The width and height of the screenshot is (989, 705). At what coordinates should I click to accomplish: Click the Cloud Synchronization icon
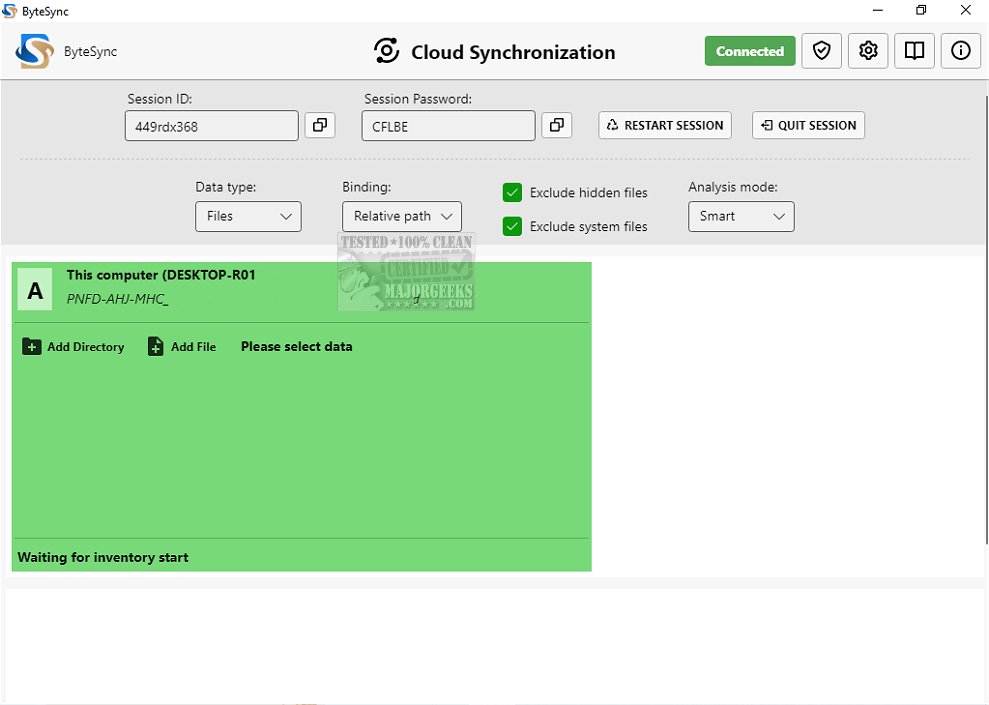click(x=387, y=50)
